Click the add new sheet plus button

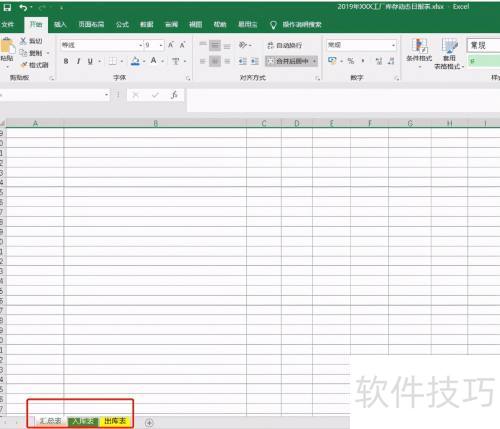(149, 422)
